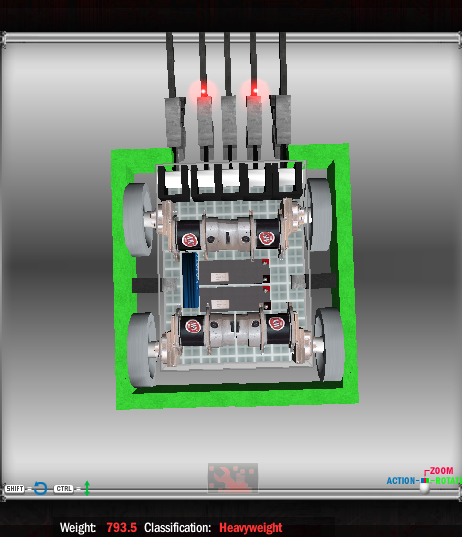Screen dimensions: 462x537
Task: Pick the rear-right gray wheel
Action: coord(329,344)
